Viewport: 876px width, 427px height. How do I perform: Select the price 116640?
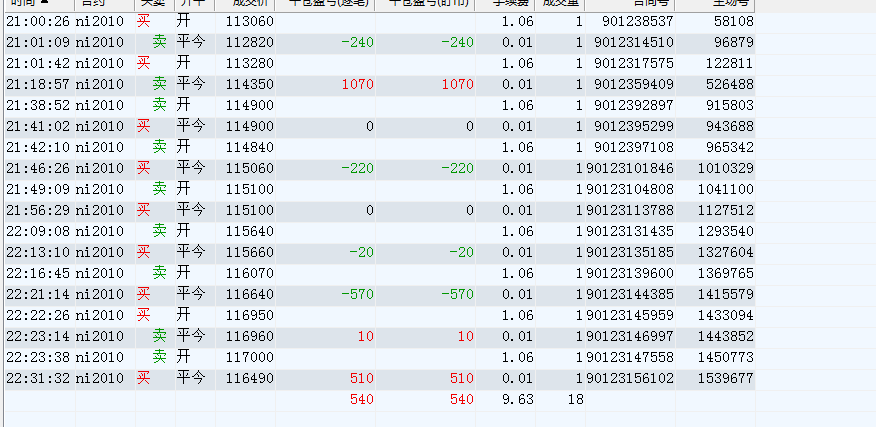pos(250,295)
